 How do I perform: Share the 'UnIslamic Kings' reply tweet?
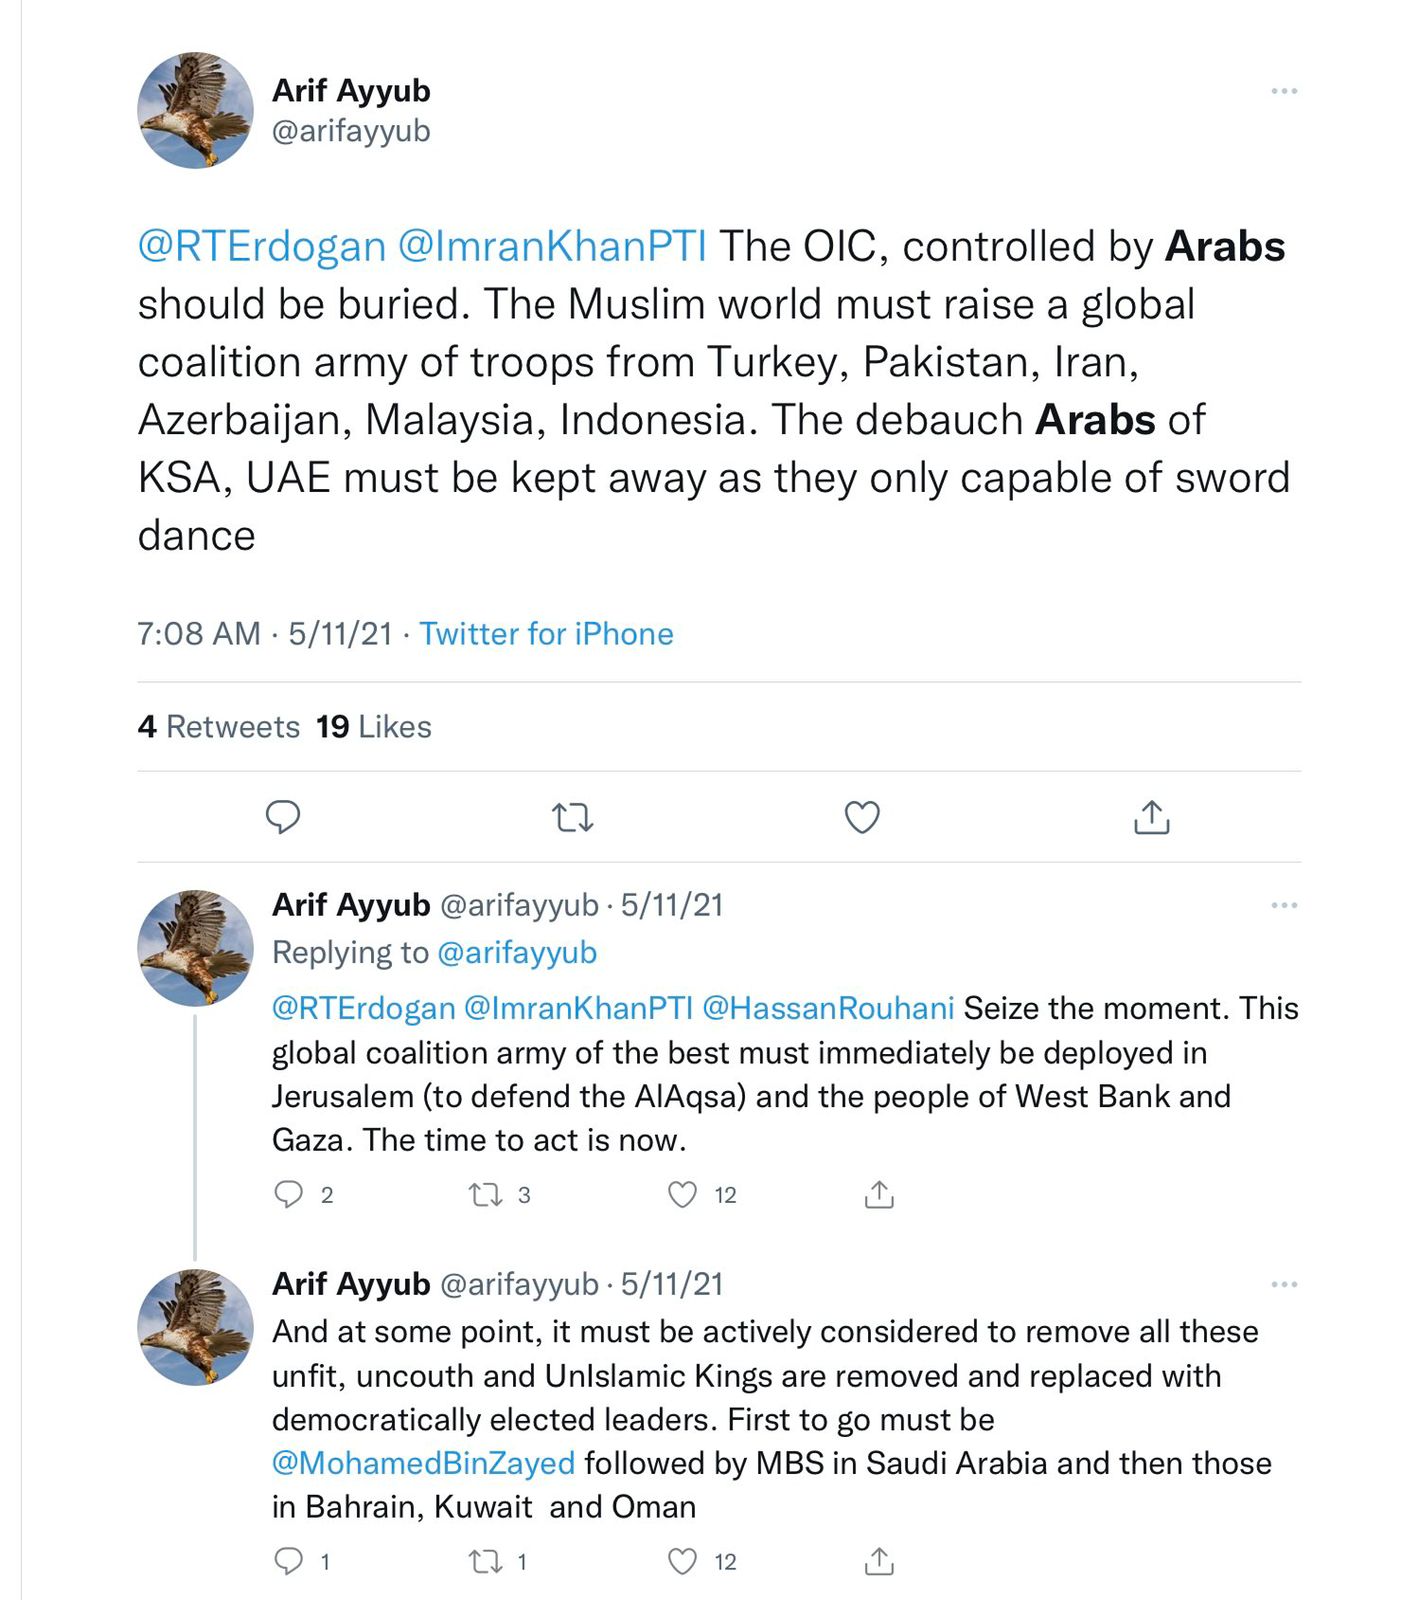[x=879, y=1561]
